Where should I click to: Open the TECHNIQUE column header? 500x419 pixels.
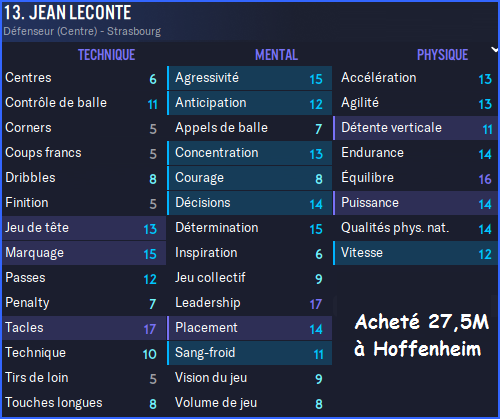(107, 55)
